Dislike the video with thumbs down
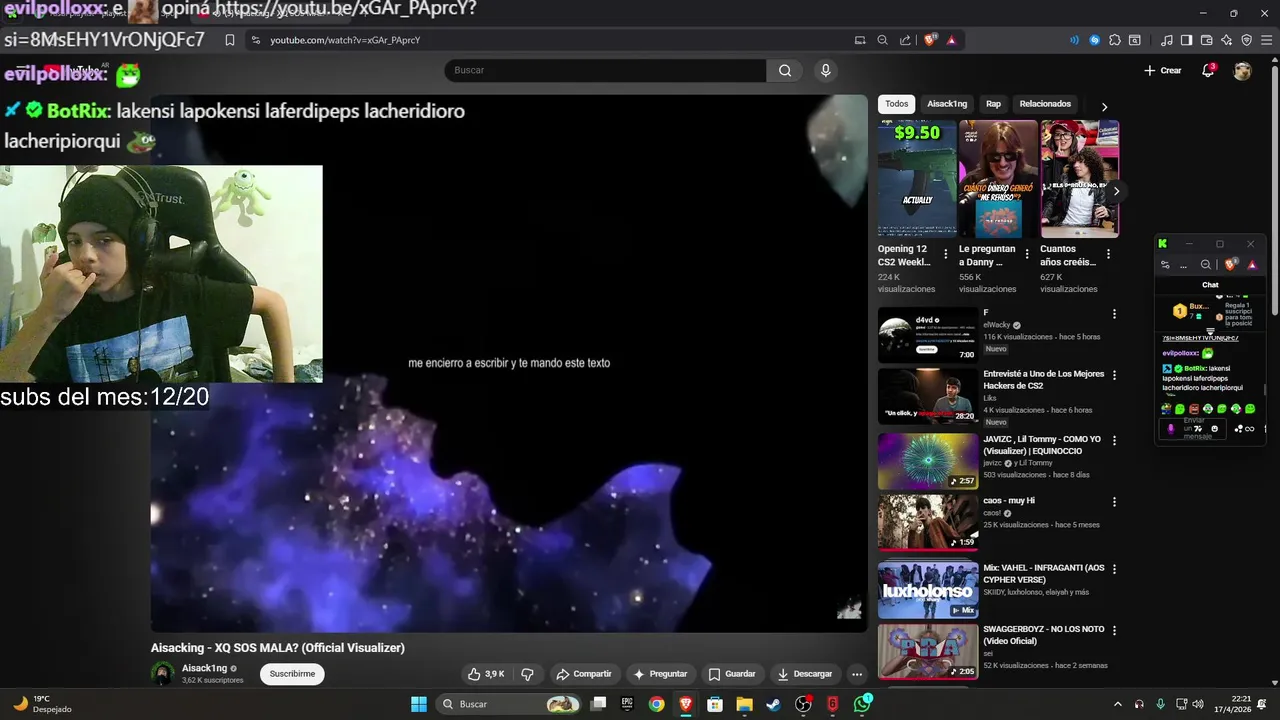 click(x=527, y=674)
